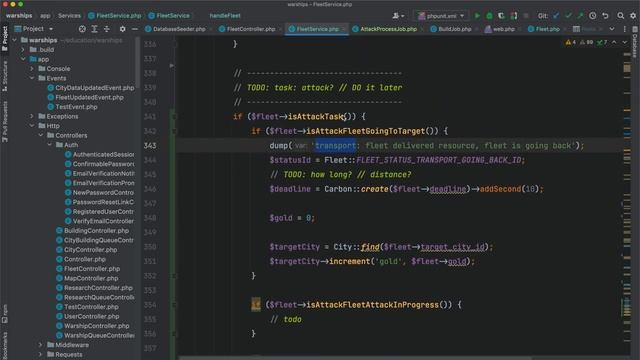Go to next highlighted error arrow
This screenshot has height=360, width=640.
click(x=624, y=42)
